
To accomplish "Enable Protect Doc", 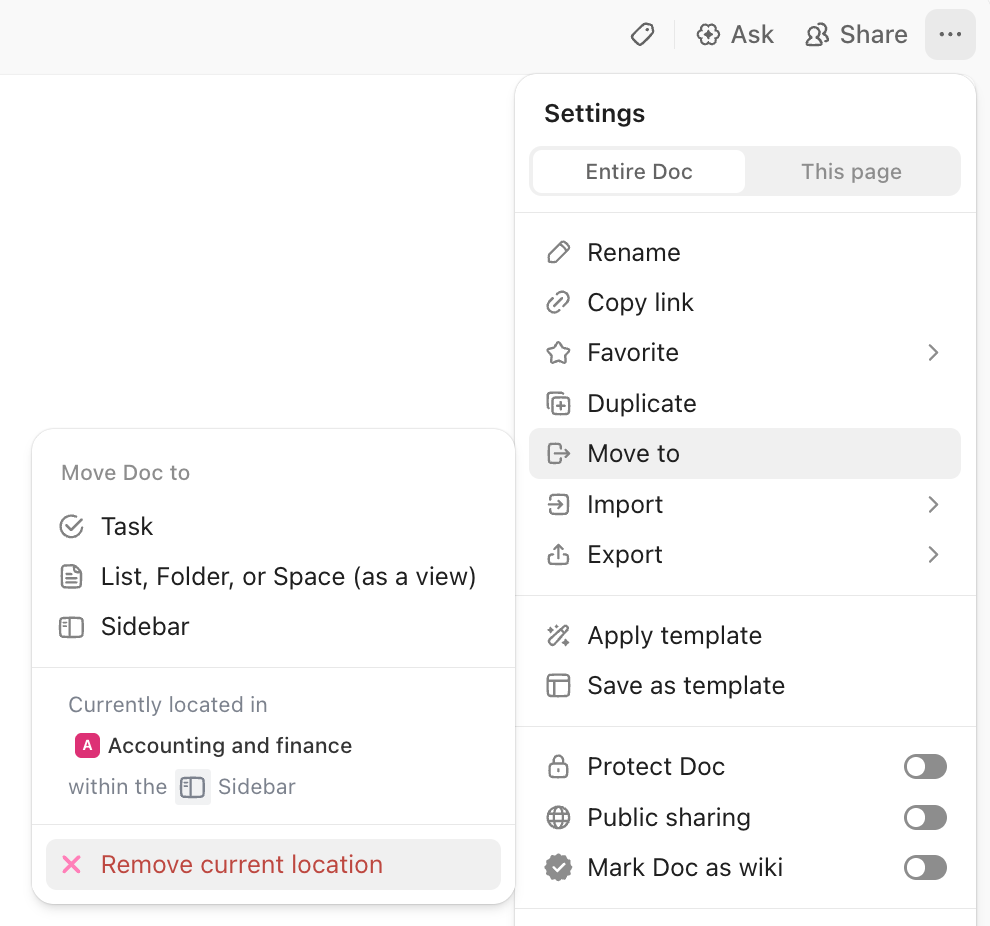I will pos(924,766).
